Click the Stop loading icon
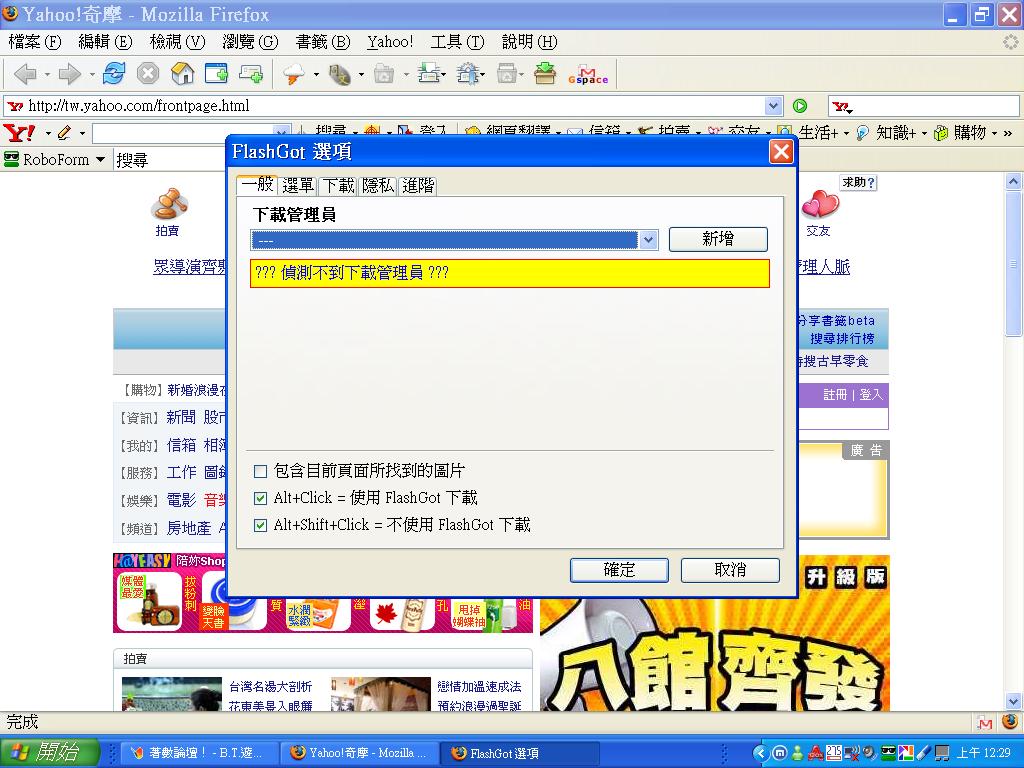This screenshot has height=768, width=1024. click(148, 73)
